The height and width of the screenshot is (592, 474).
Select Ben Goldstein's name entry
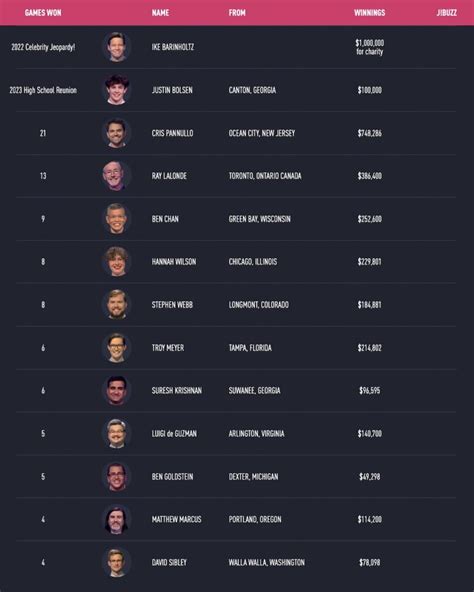tap(172, 477)
